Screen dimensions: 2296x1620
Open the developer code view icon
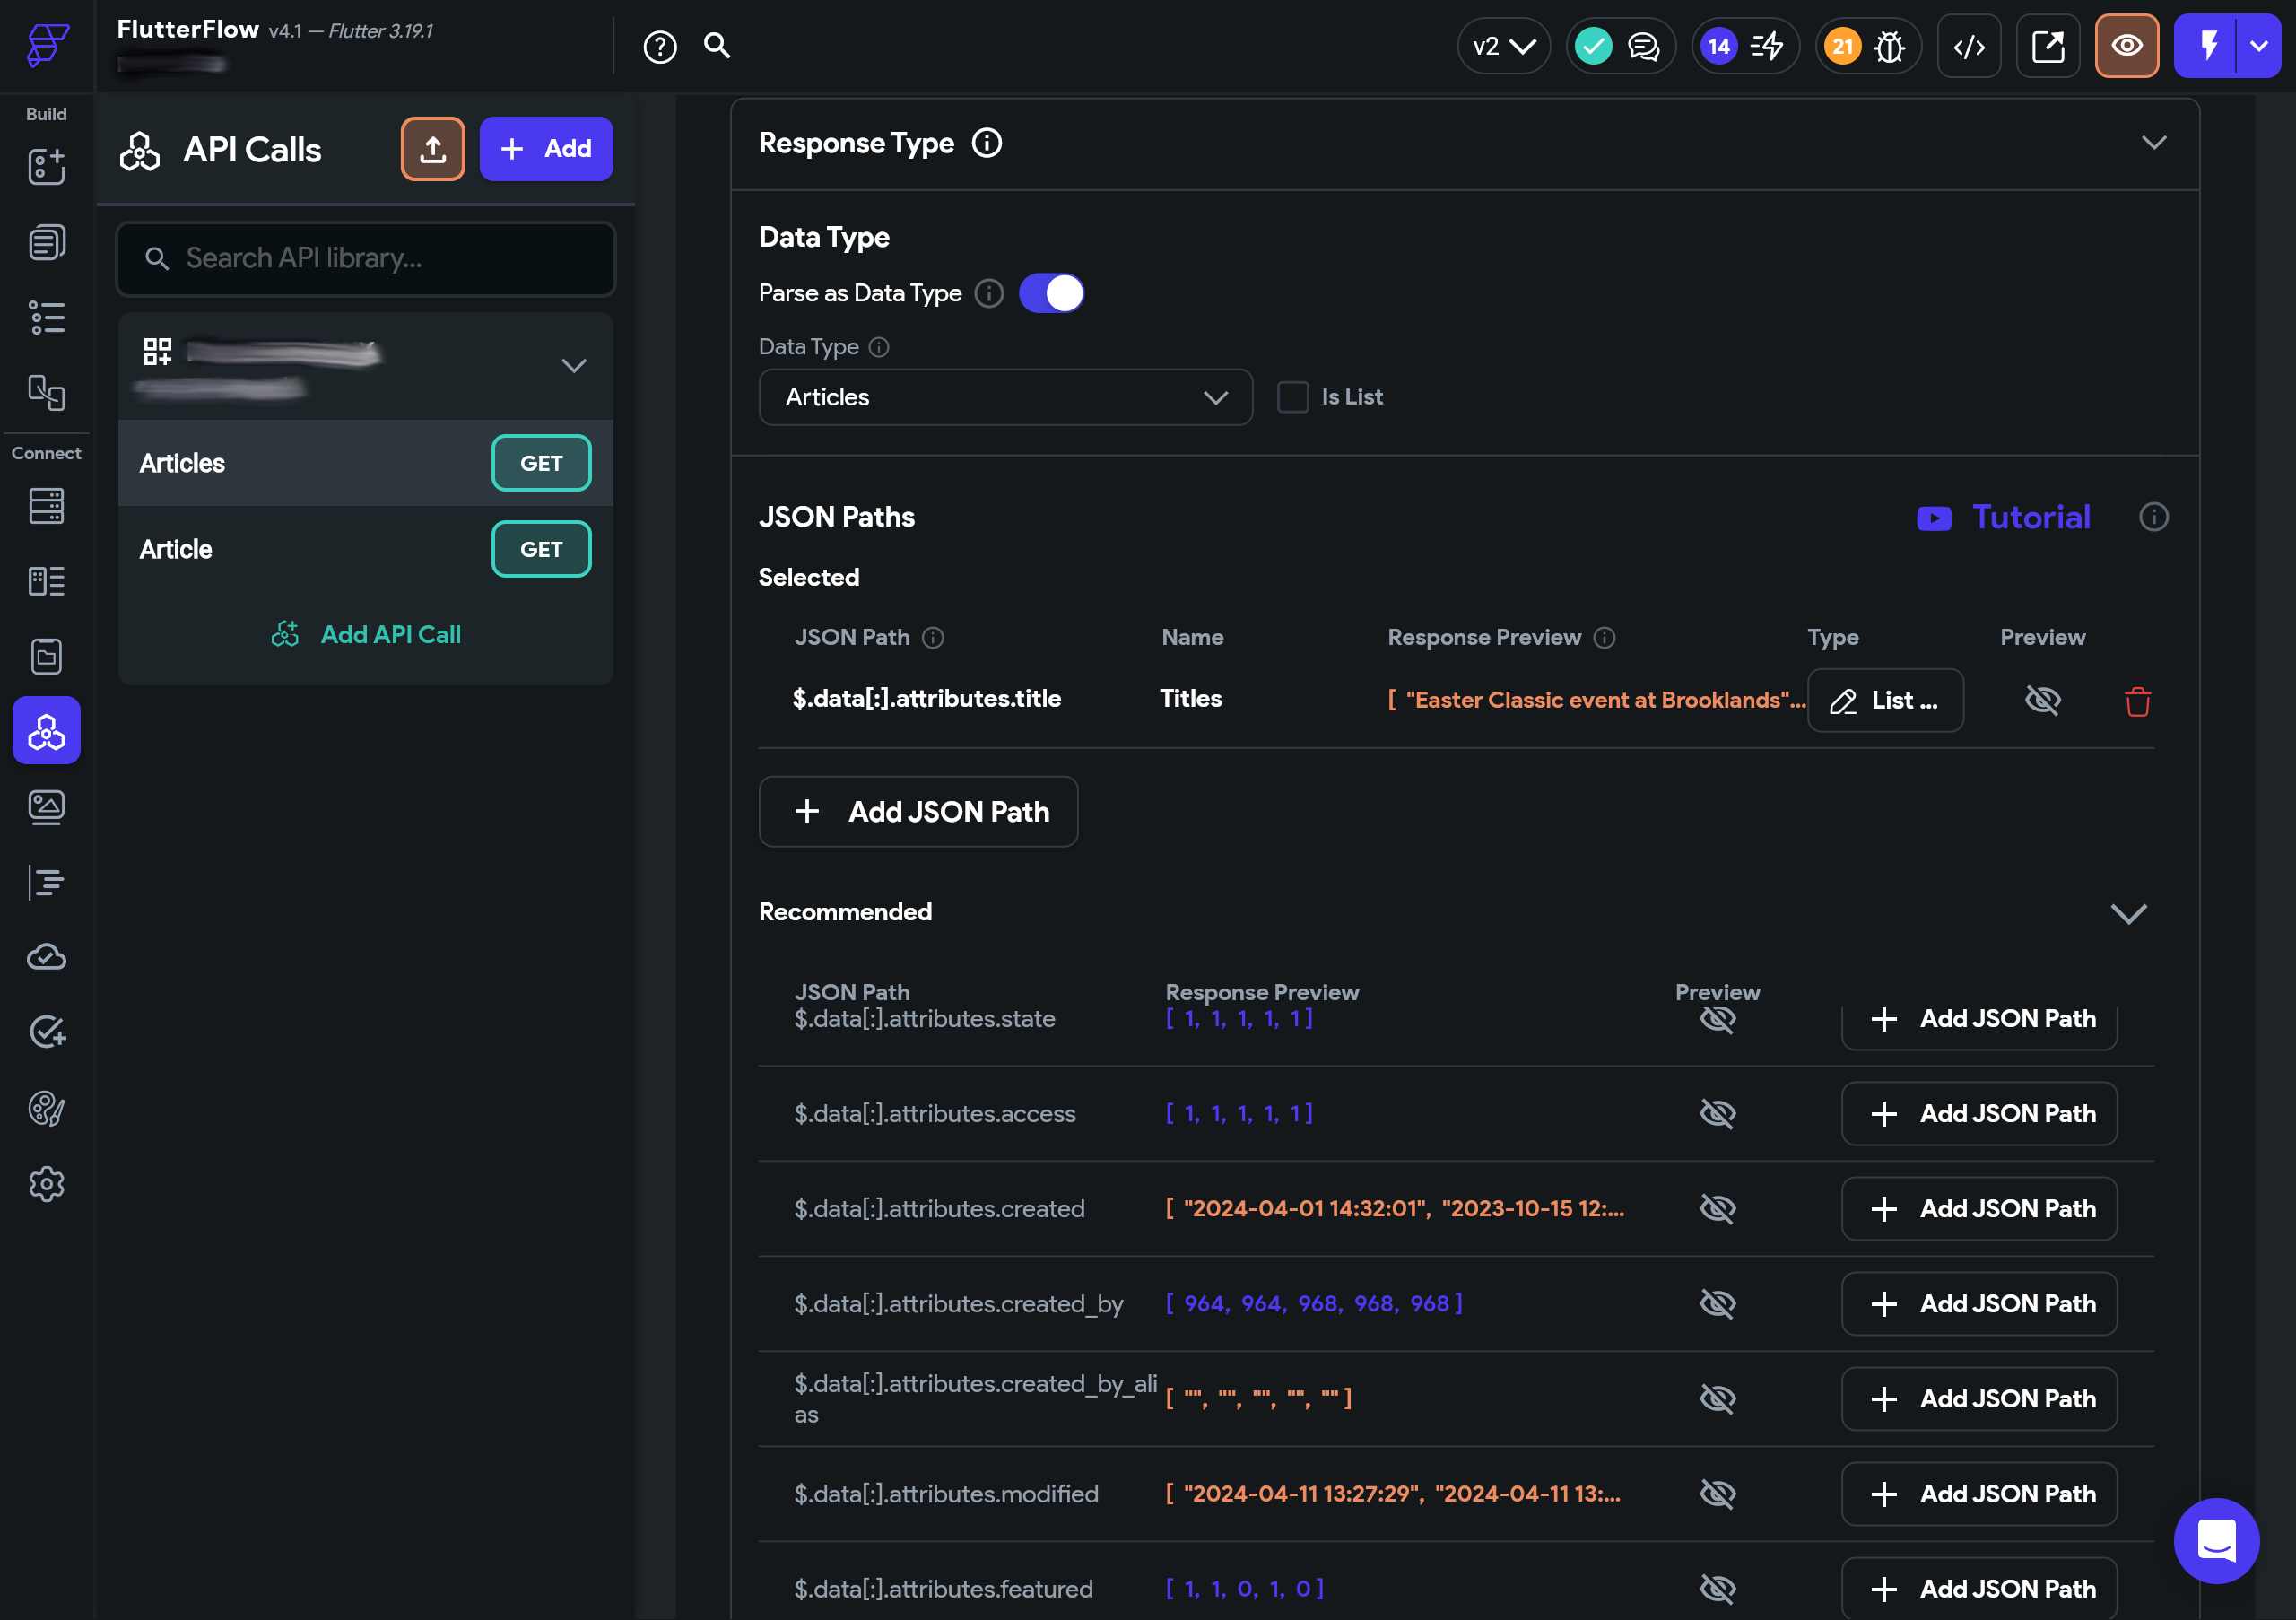(x=1968, y=46)
